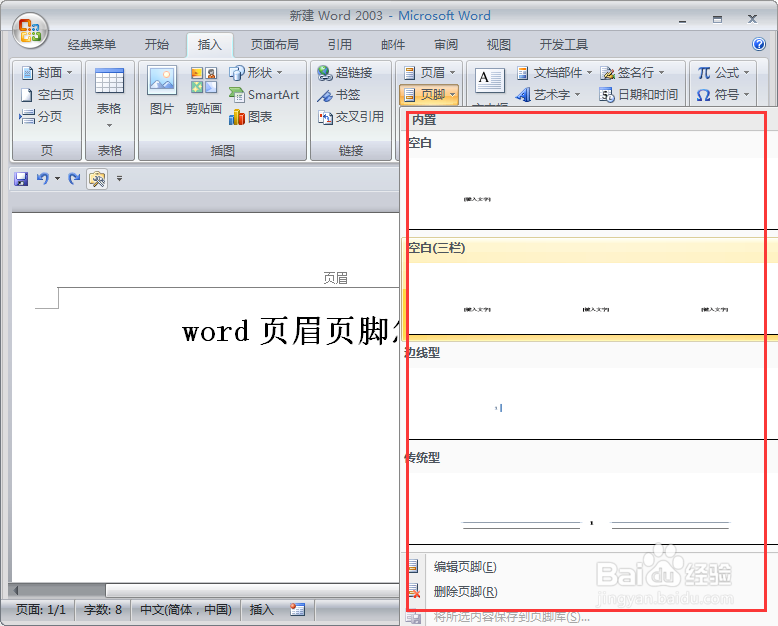Open the 开发工具 tab
This screenshot has width=778, height=626.
564,45
